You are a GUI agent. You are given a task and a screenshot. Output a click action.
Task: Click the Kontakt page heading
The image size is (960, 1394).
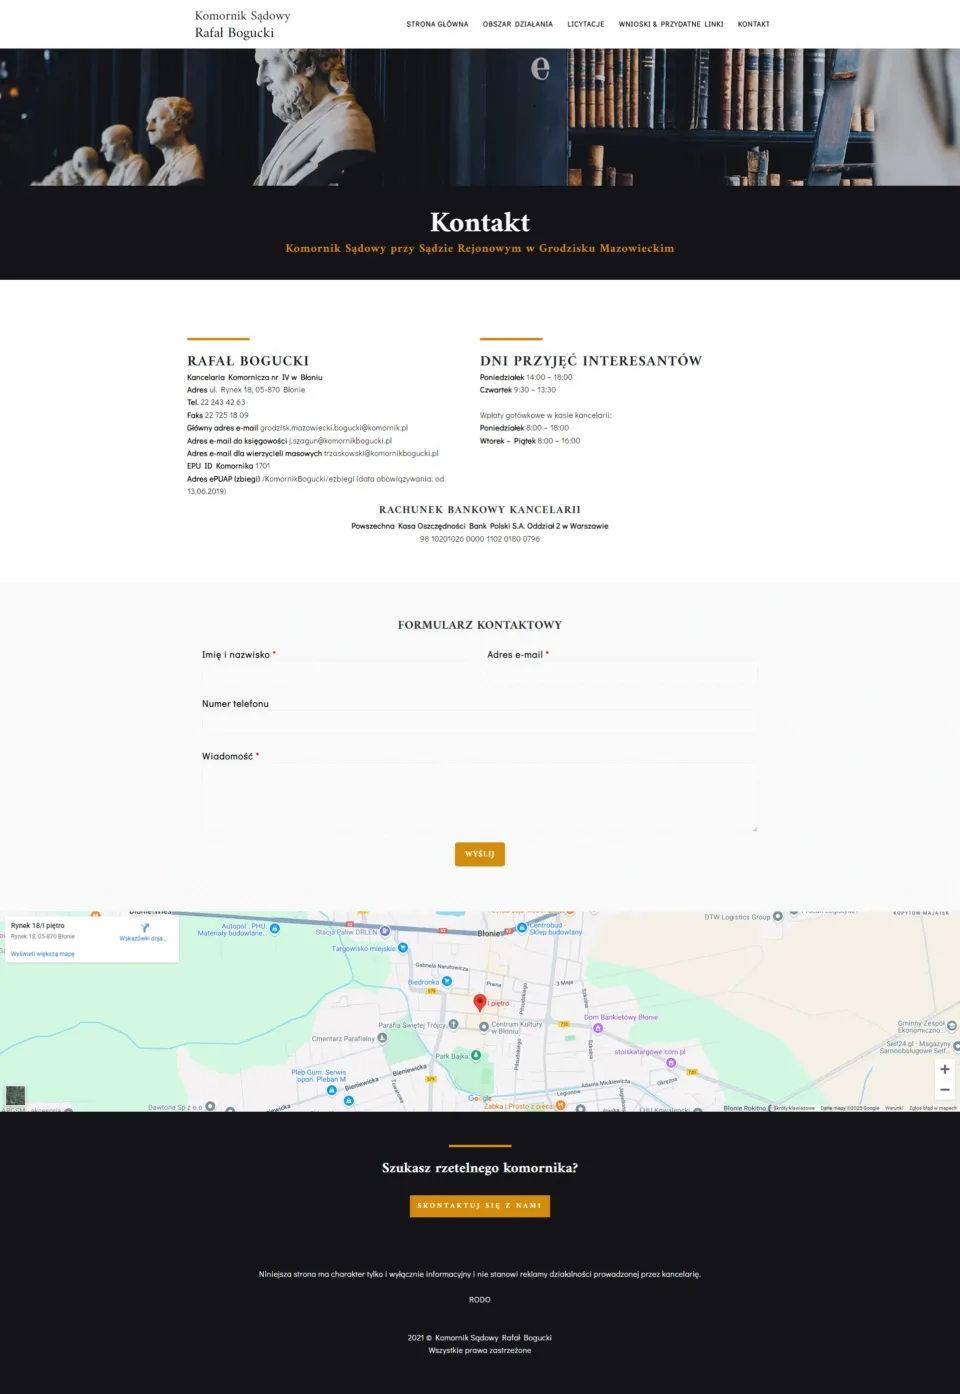(480, 222)
